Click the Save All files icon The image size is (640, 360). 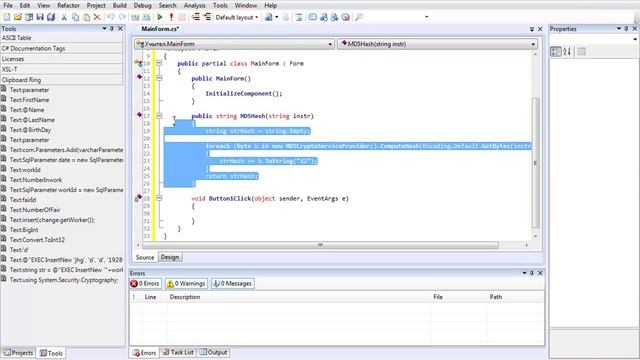51,17
